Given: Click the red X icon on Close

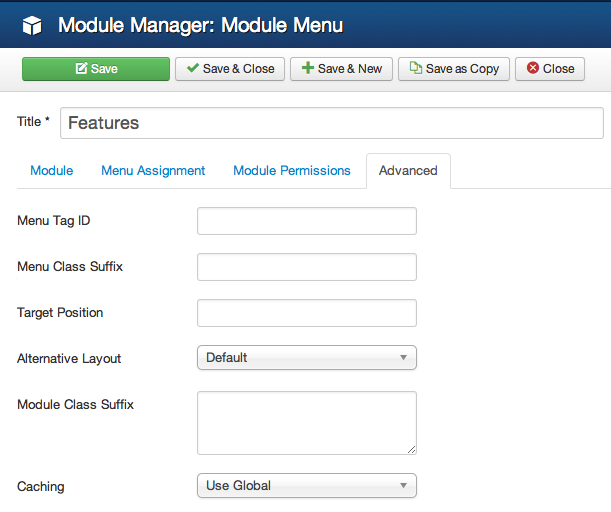Looking at the screenshot, I should pyautogui.click(x=533, y=68).
